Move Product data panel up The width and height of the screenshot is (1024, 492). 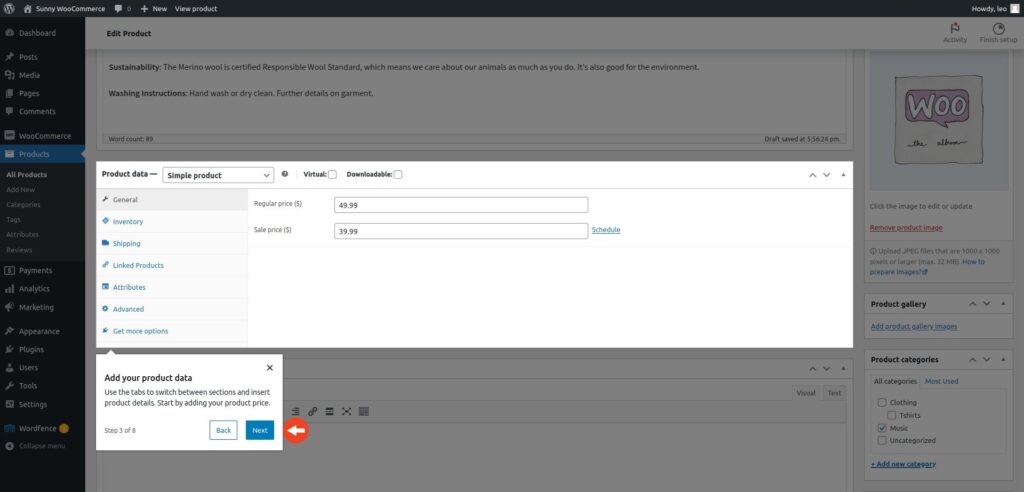812,175
